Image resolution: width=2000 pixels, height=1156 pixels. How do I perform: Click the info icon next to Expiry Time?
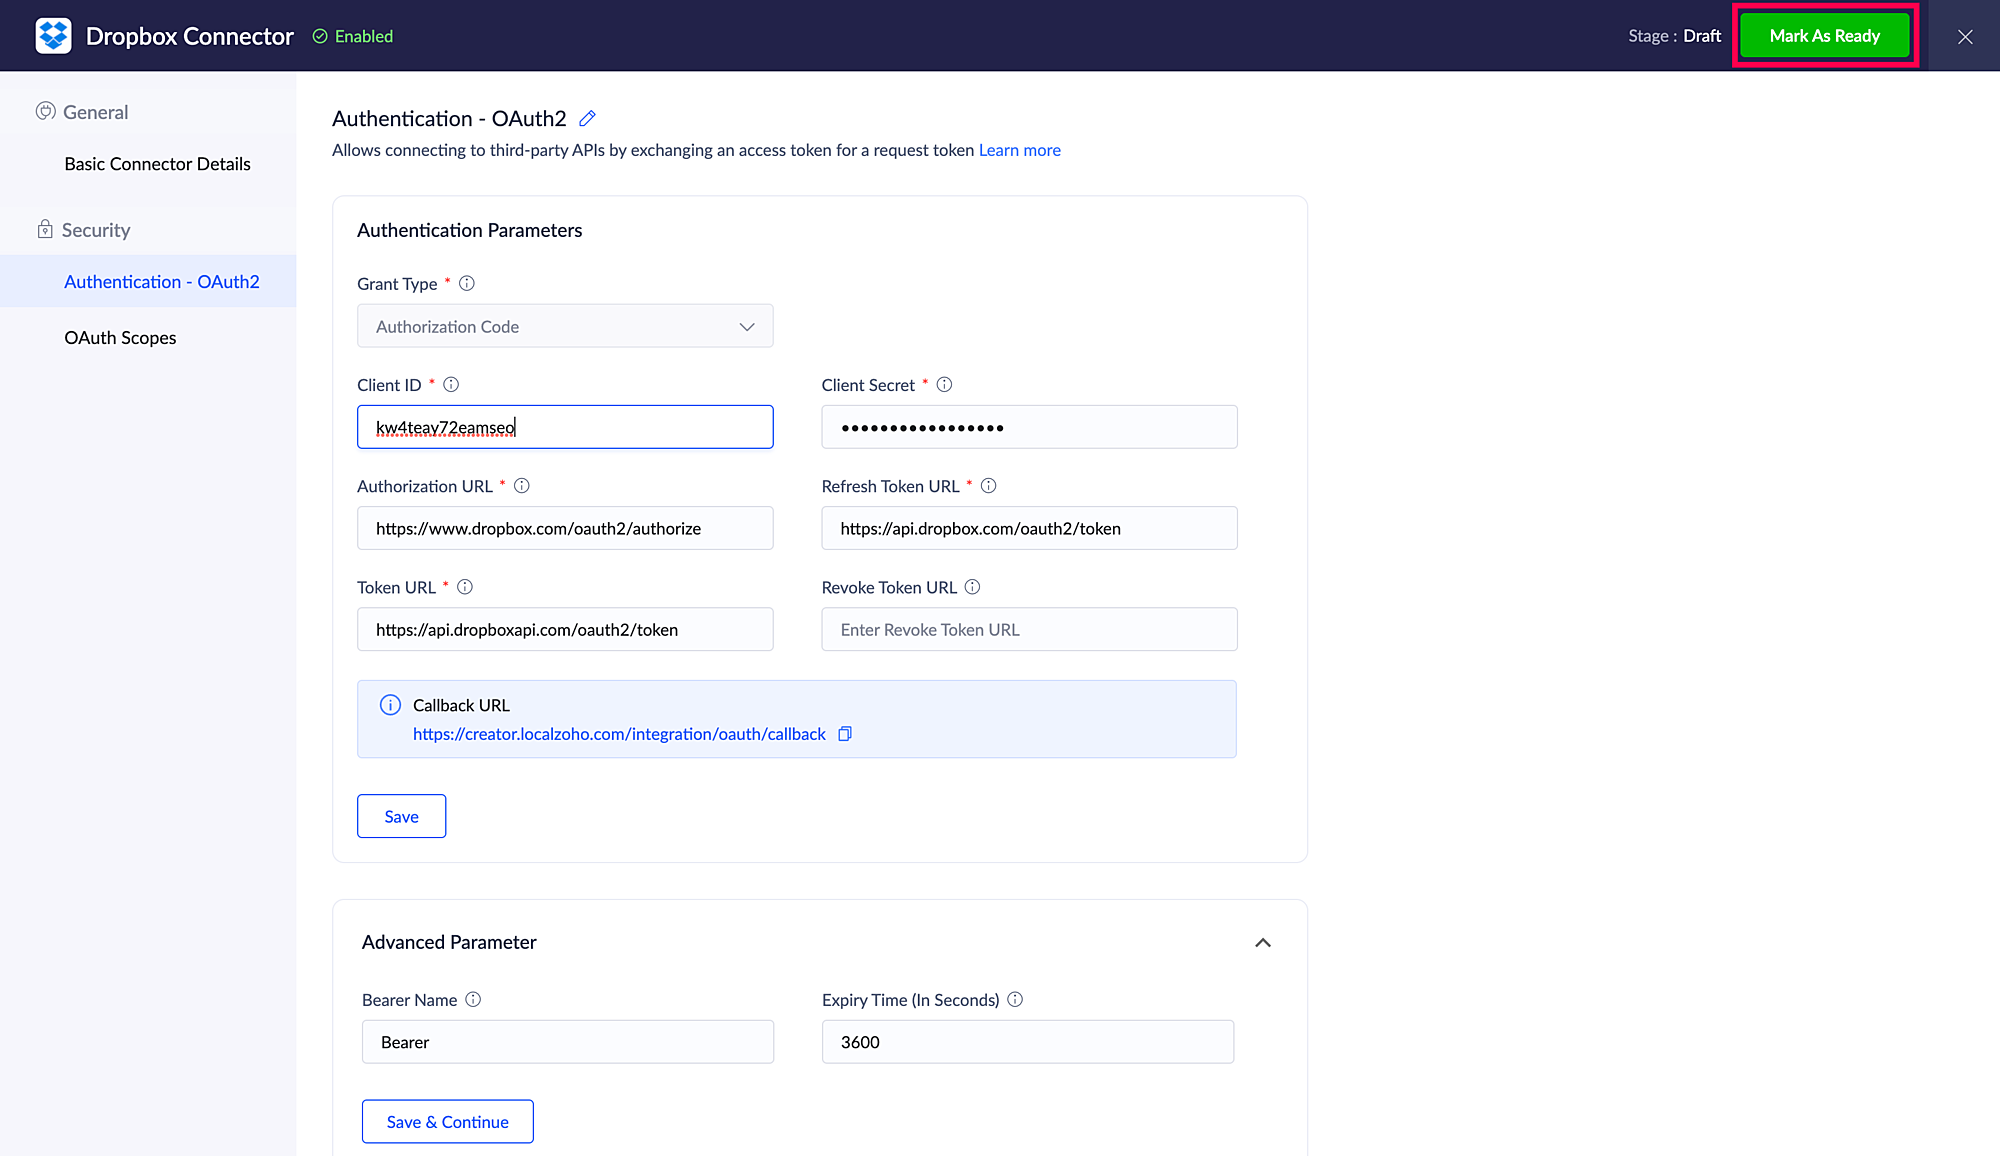[1015, 1000]
